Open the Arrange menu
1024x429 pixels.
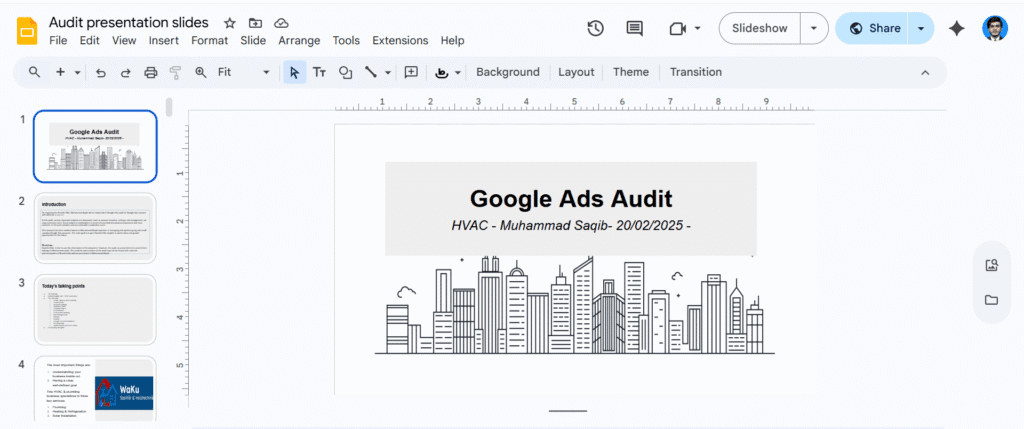(299, 40)
